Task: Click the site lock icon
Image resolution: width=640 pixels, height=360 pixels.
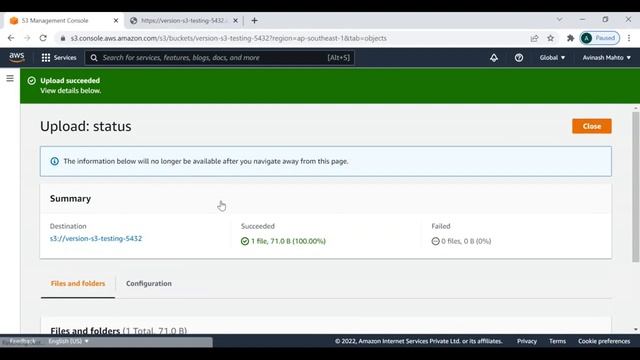Action: (x=62, y=38)
